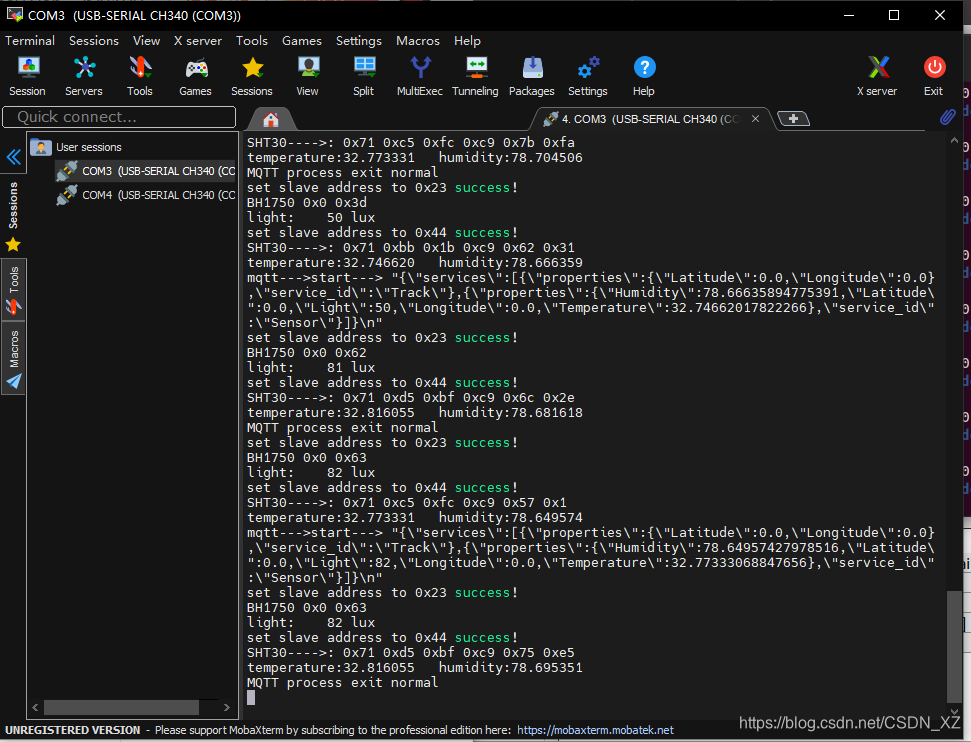
Task: Open the Tools sidebar tab
Action: pos(14,289)
